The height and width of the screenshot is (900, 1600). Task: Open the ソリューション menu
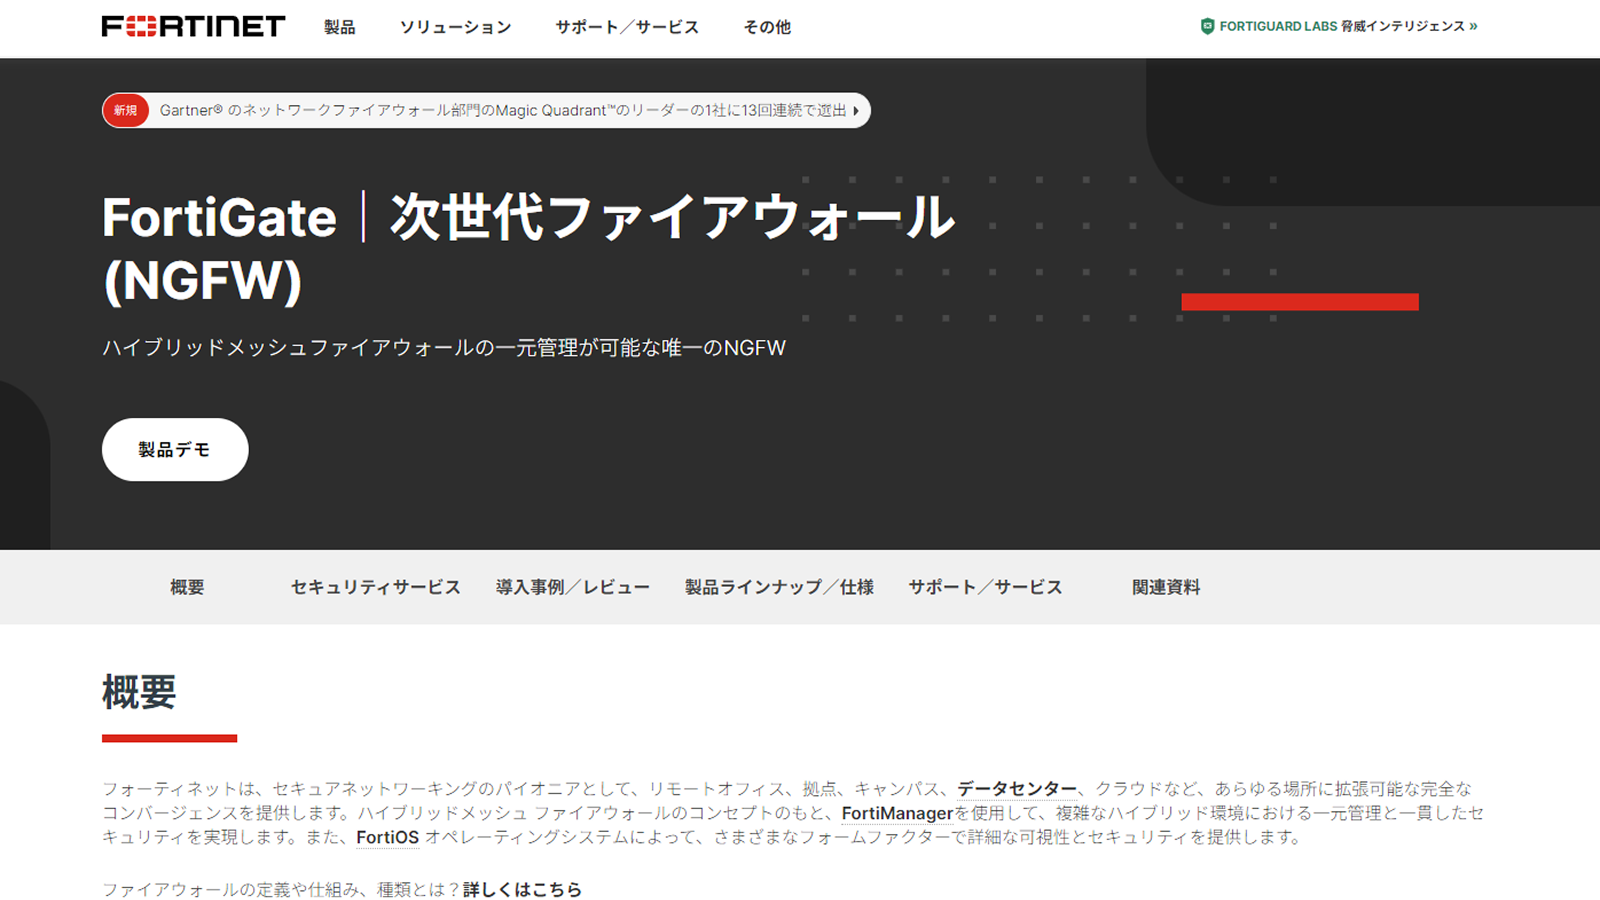[x=455, y=27]
